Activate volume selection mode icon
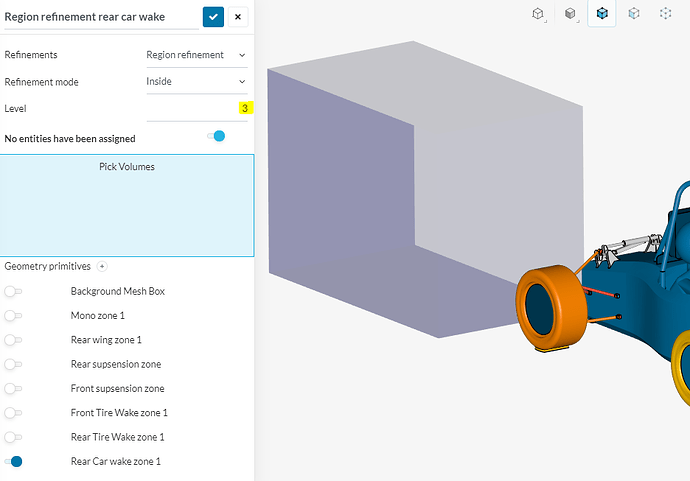The width and height of the screenshot is (690, 481). tap(602, 14)
